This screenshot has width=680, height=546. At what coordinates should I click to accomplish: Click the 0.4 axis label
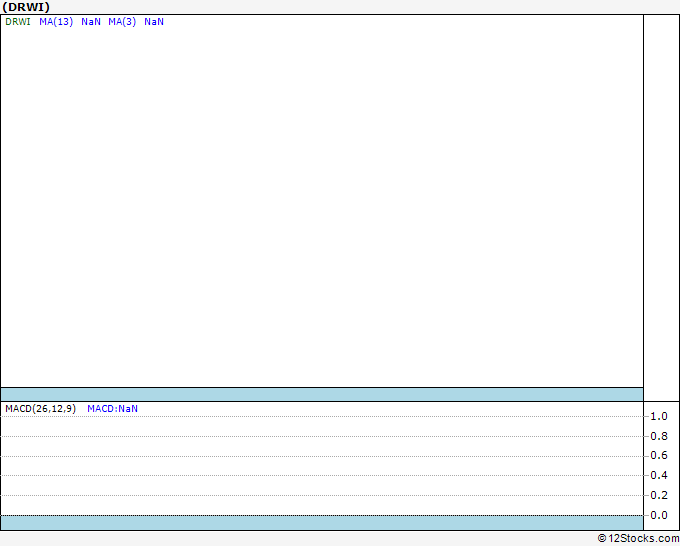point(659,476)
